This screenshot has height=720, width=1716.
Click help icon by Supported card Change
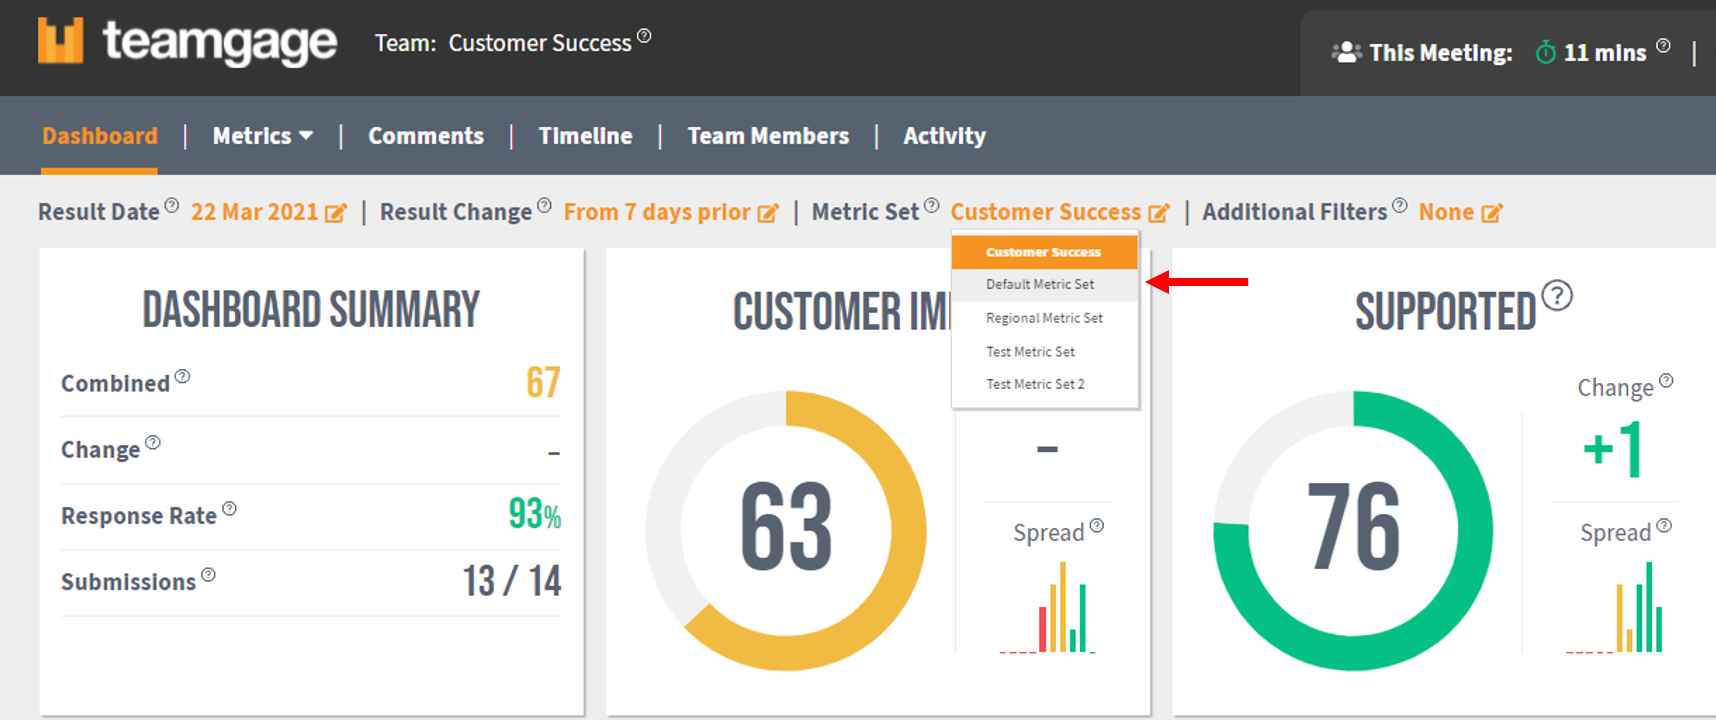(x=1666, y=381)
